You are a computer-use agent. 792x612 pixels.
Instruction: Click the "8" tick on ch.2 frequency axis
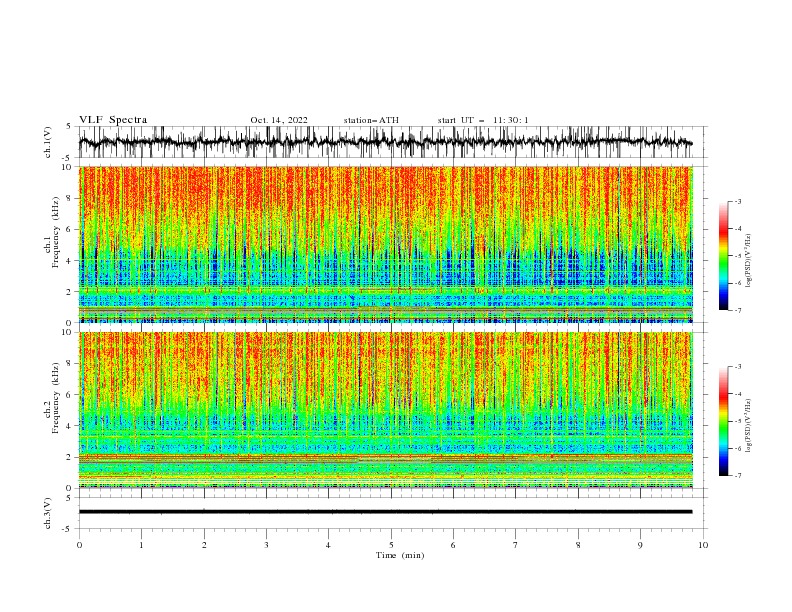coord(71,364)
